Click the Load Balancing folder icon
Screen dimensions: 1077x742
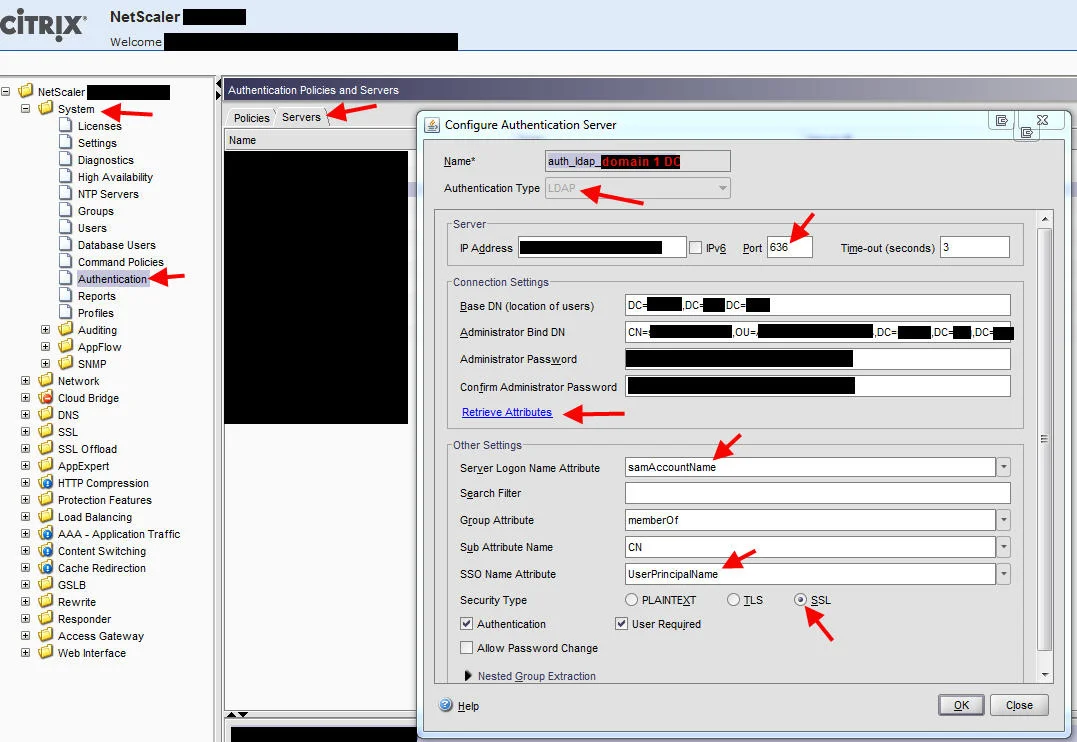[x=46, y=516]
